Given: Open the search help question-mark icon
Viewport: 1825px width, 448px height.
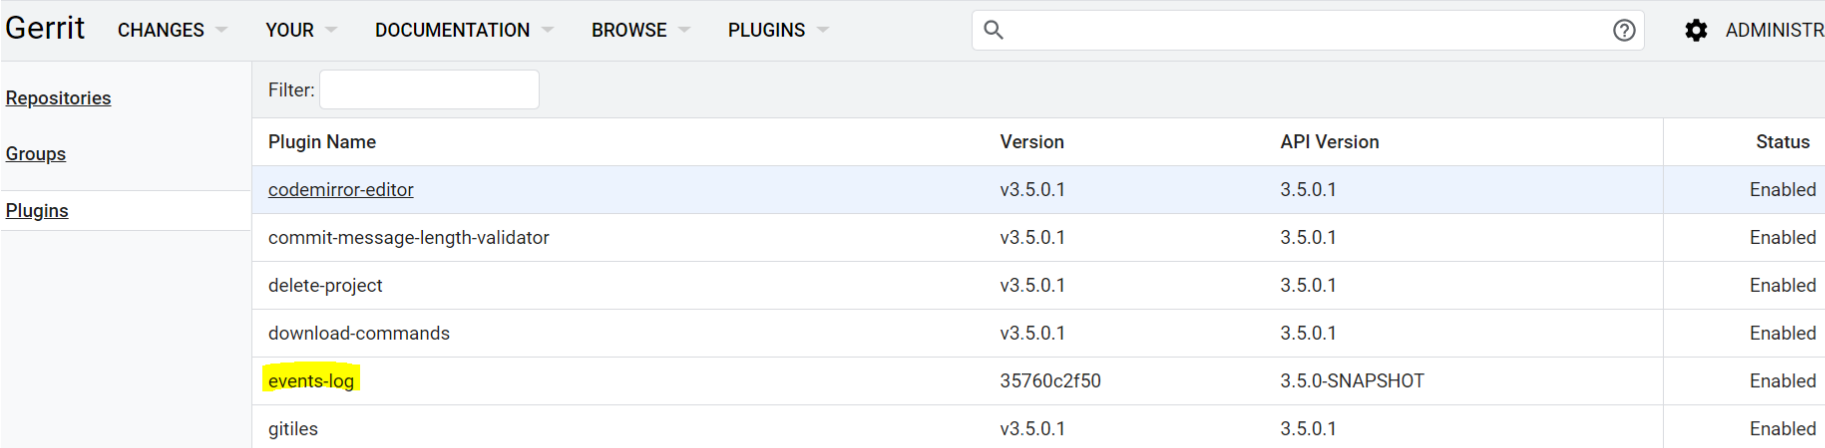Looking at the screenshot, I should click(1624, 30).
